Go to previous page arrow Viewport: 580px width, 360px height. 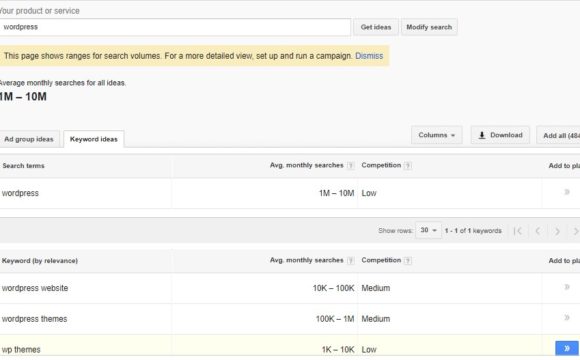[538, 231]
